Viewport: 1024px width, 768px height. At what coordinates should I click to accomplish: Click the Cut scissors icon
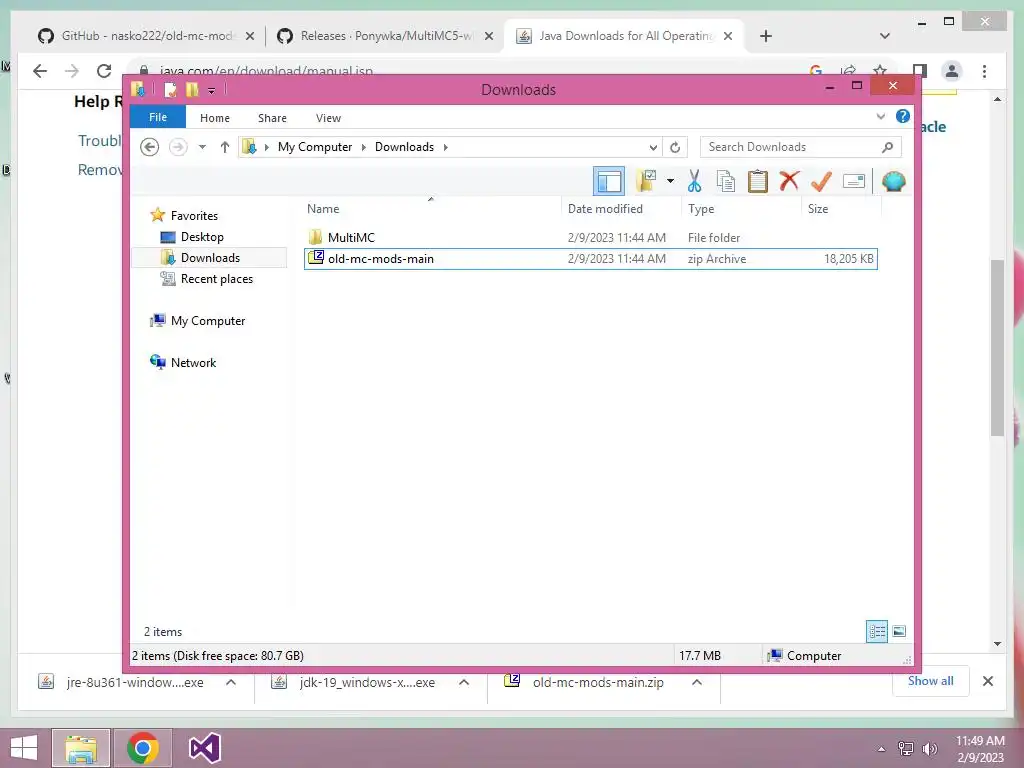(x=694, y=181)
